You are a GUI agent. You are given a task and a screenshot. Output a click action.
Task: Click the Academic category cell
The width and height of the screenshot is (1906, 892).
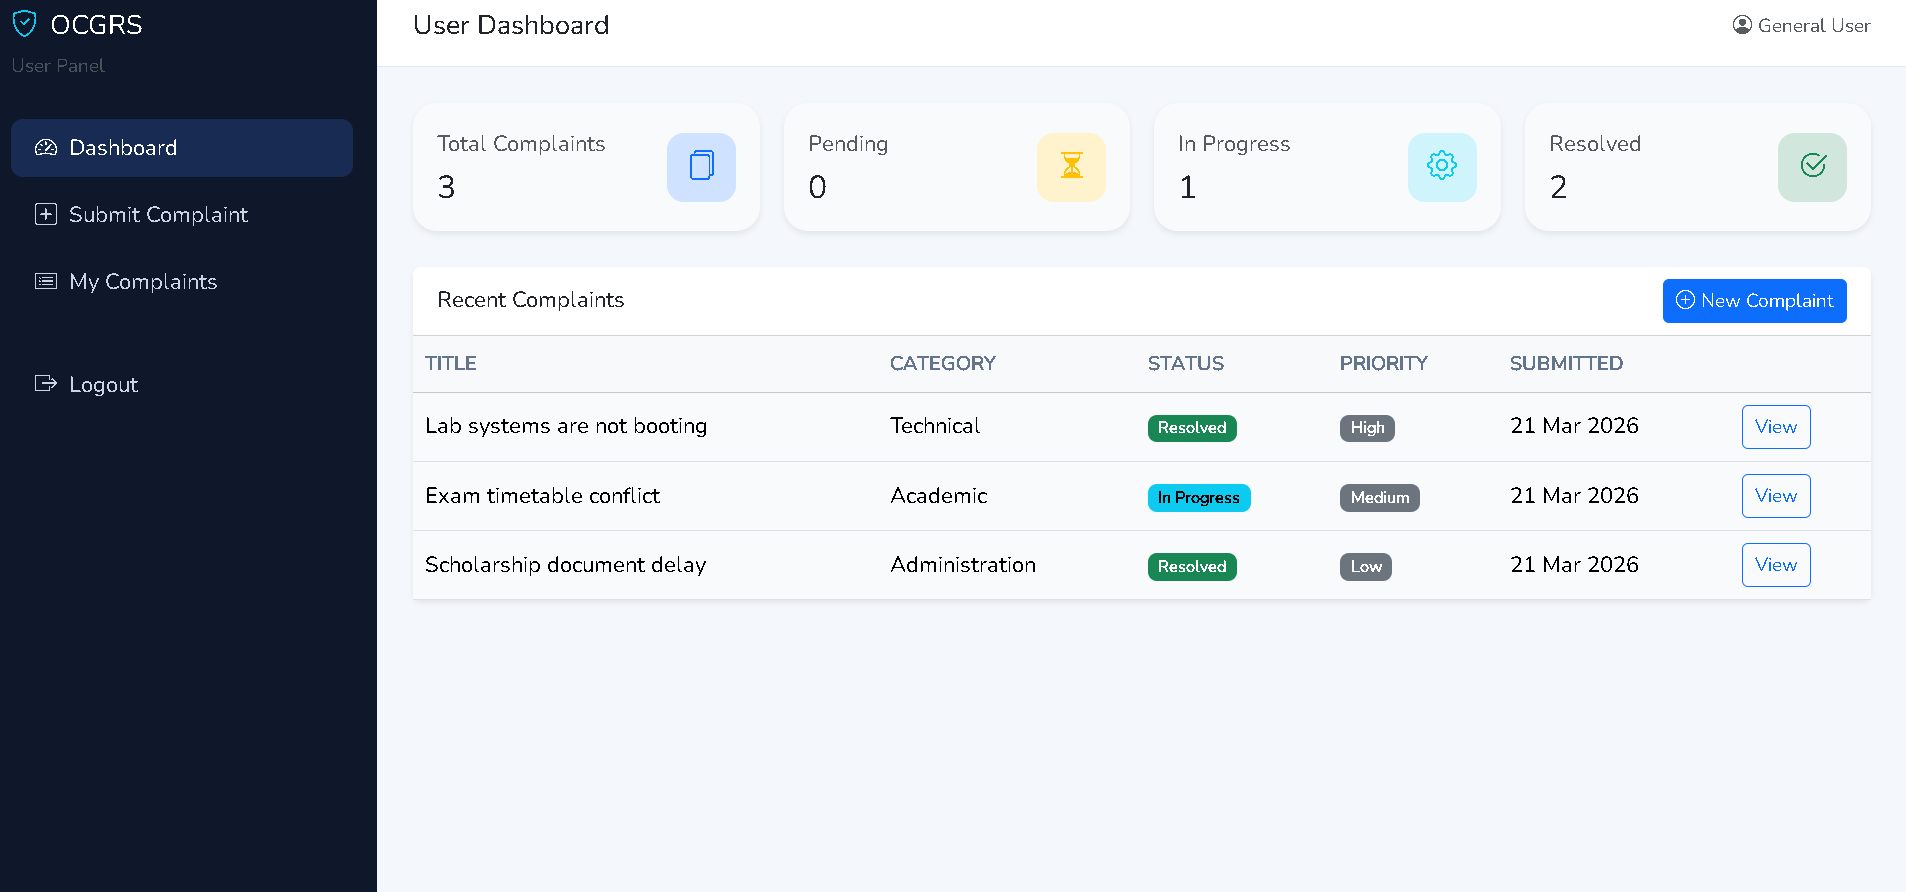tap(939, 496)
